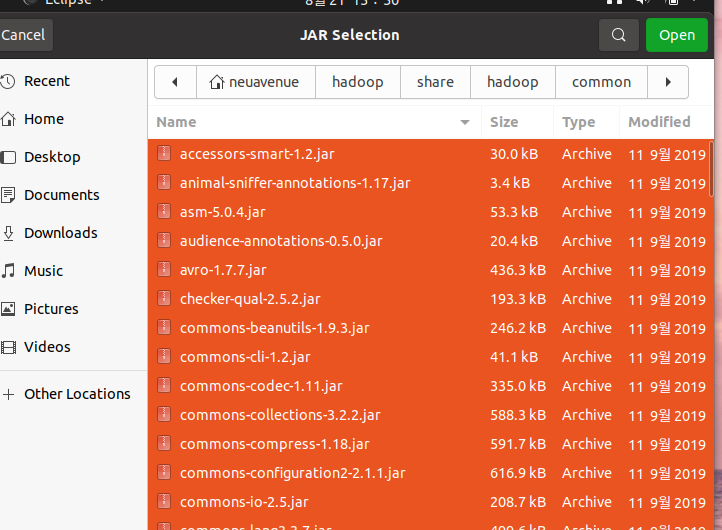
Task: Open Documents in sidebar
Action: (74, 195)
